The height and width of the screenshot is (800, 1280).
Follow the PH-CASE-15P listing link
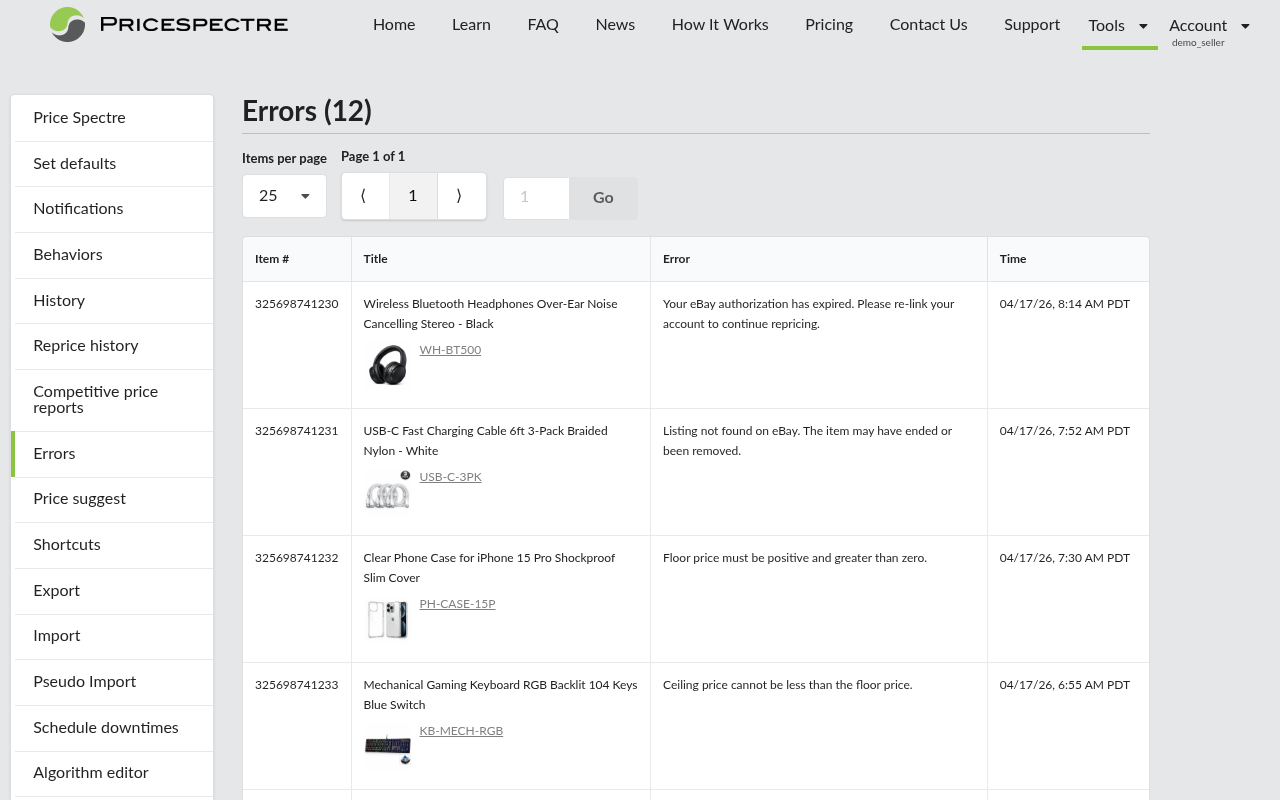tap(457, 604)
